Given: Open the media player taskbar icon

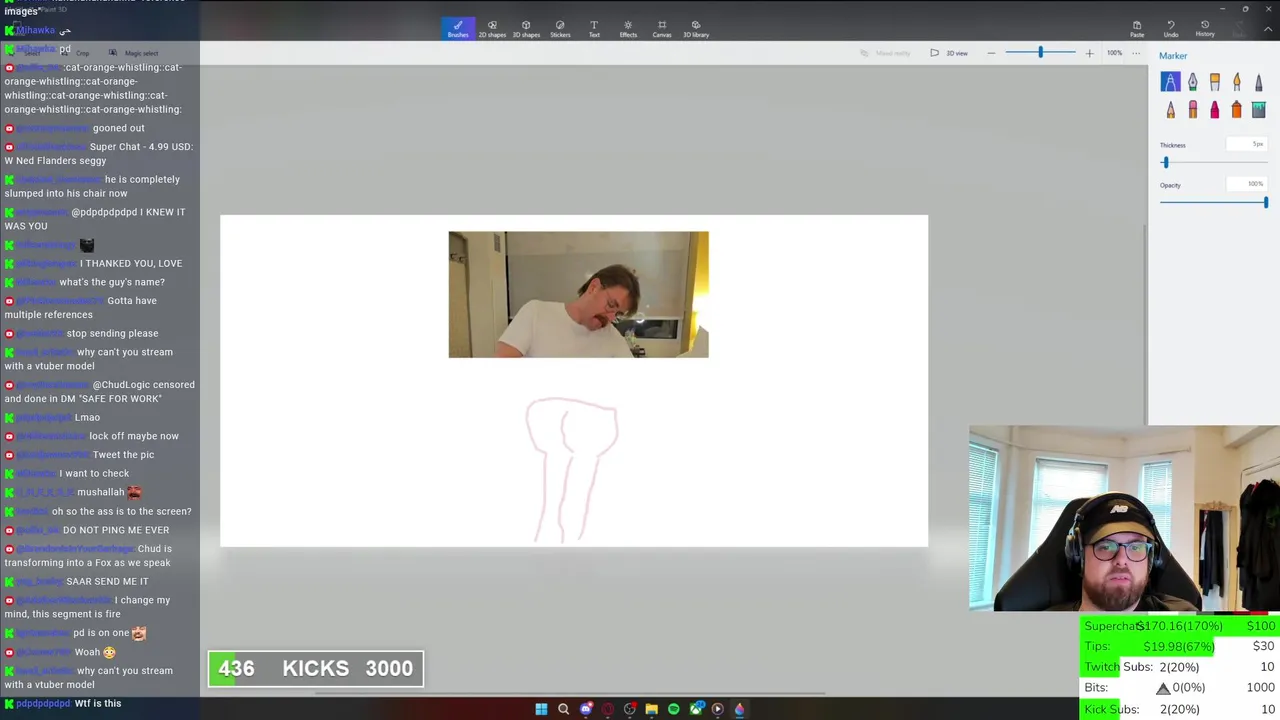Looking at the screenshot, I should pyautogui.click(x=717, y=709).
